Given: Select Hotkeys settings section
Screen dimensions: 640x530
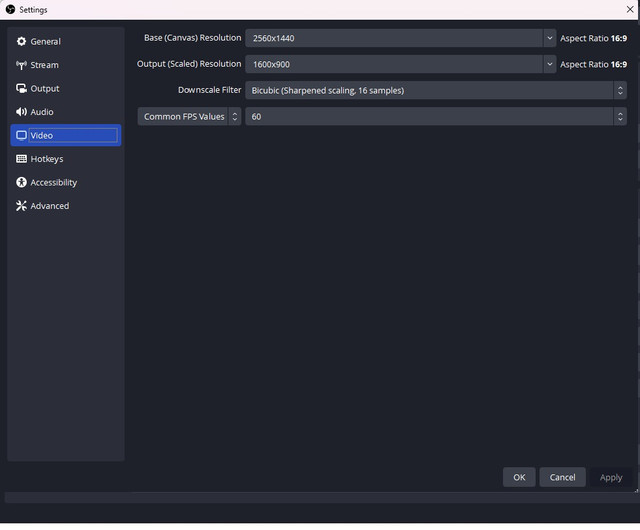Looking at the screenshot, I should pos(66,159).
